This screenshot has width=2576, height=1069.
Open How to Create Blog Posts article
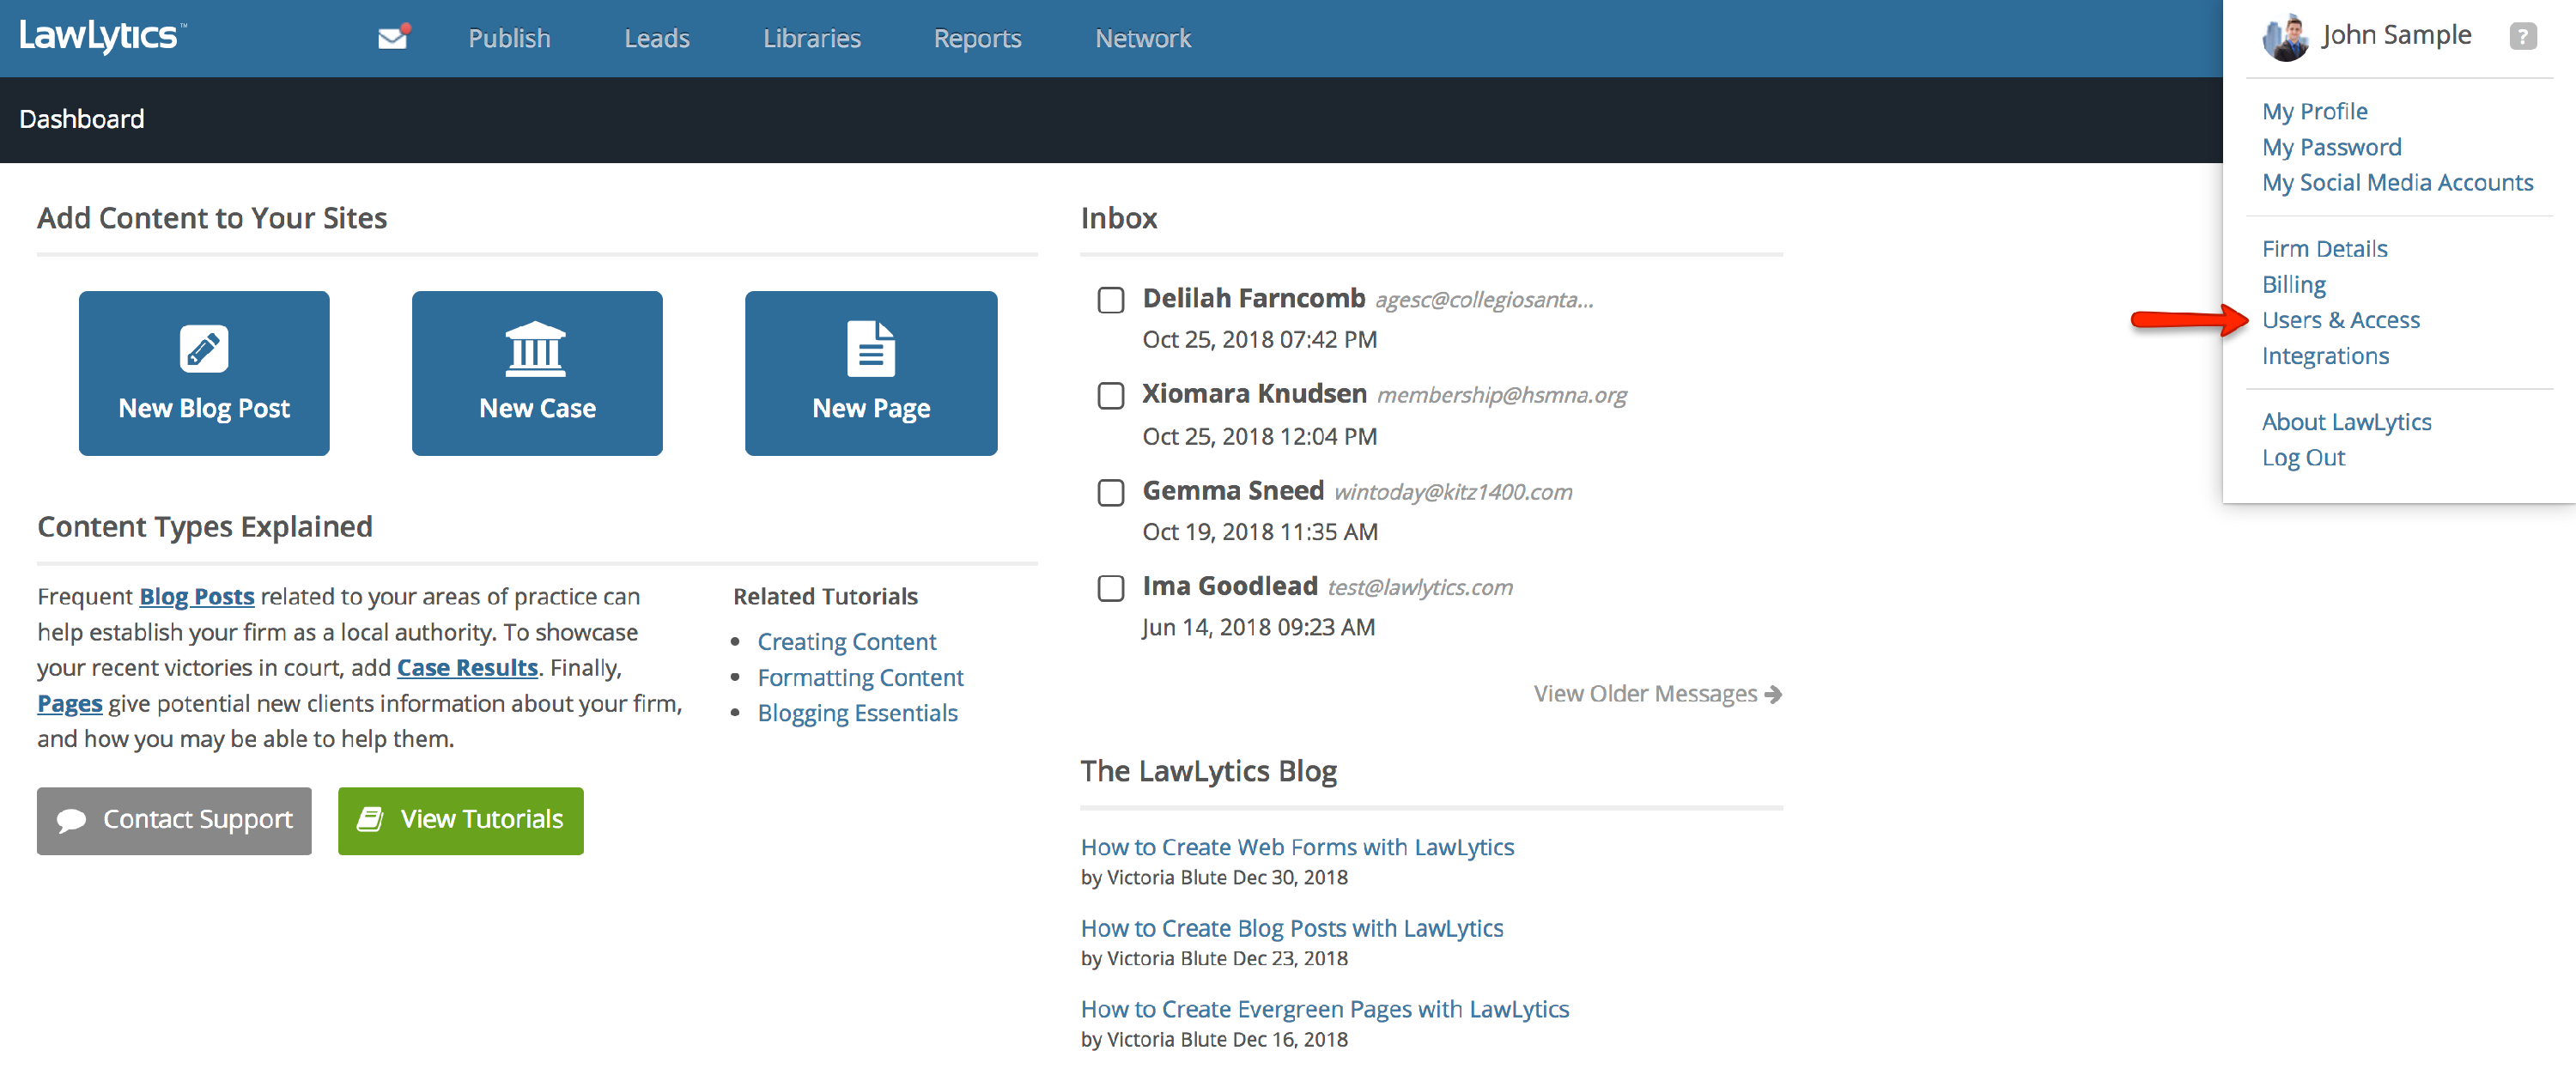pos(1291,928)
